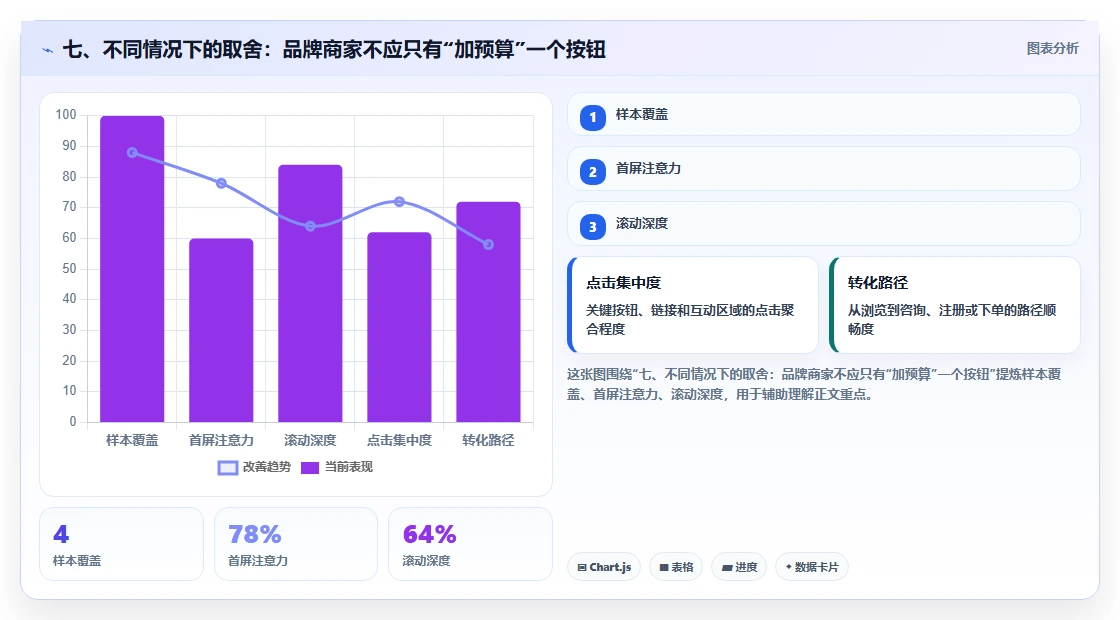Select the 滚动深度 list item

[824, 224]
